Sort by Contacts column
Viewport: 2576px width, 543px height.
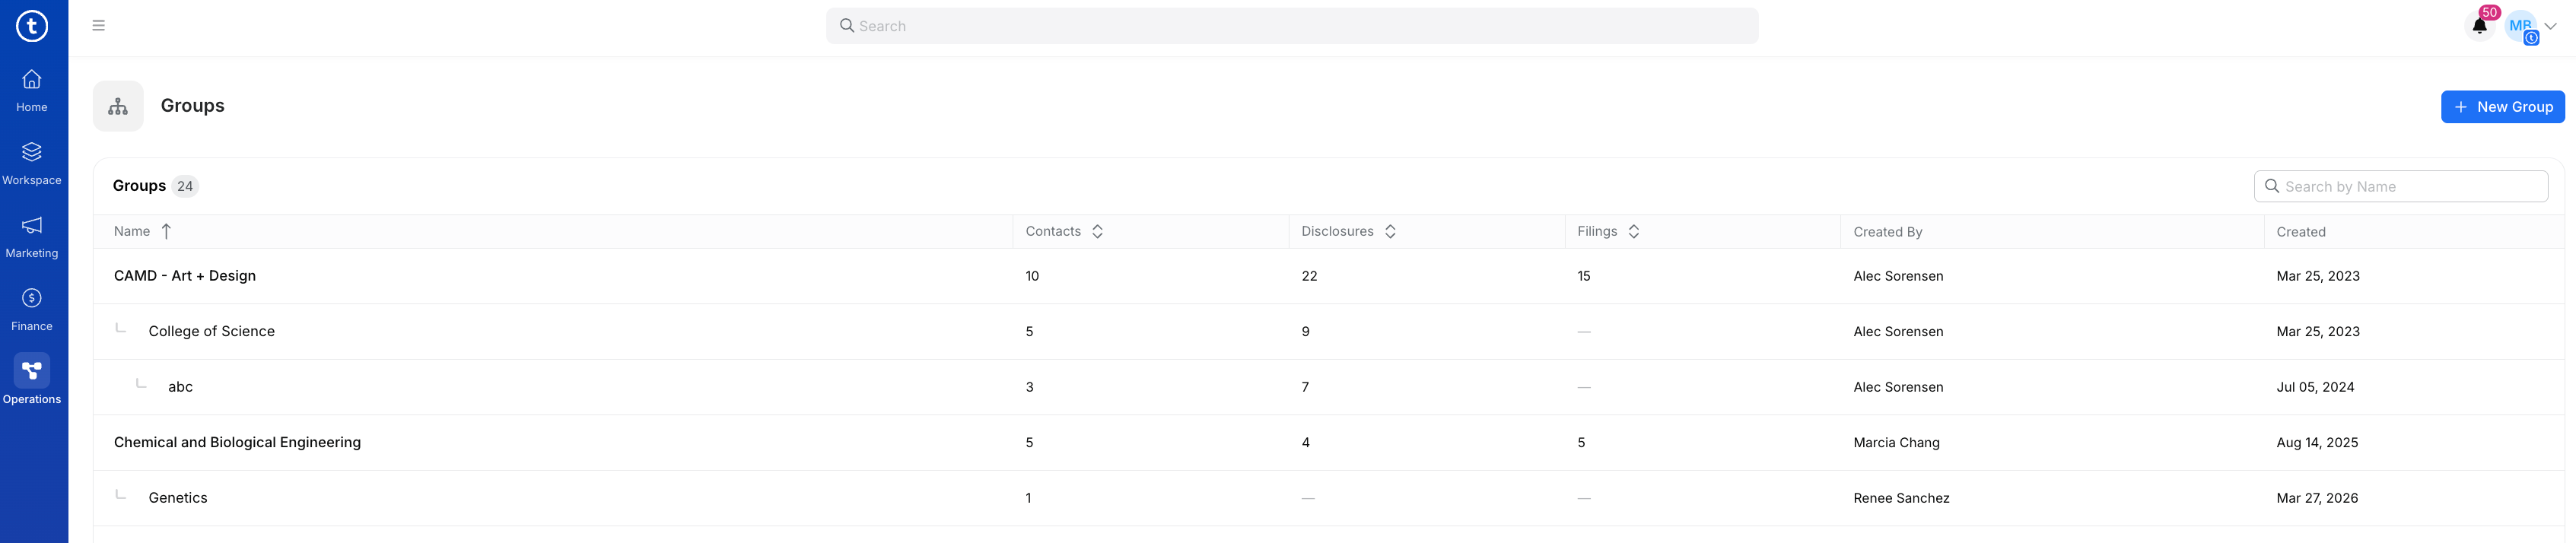point(1064,232)
